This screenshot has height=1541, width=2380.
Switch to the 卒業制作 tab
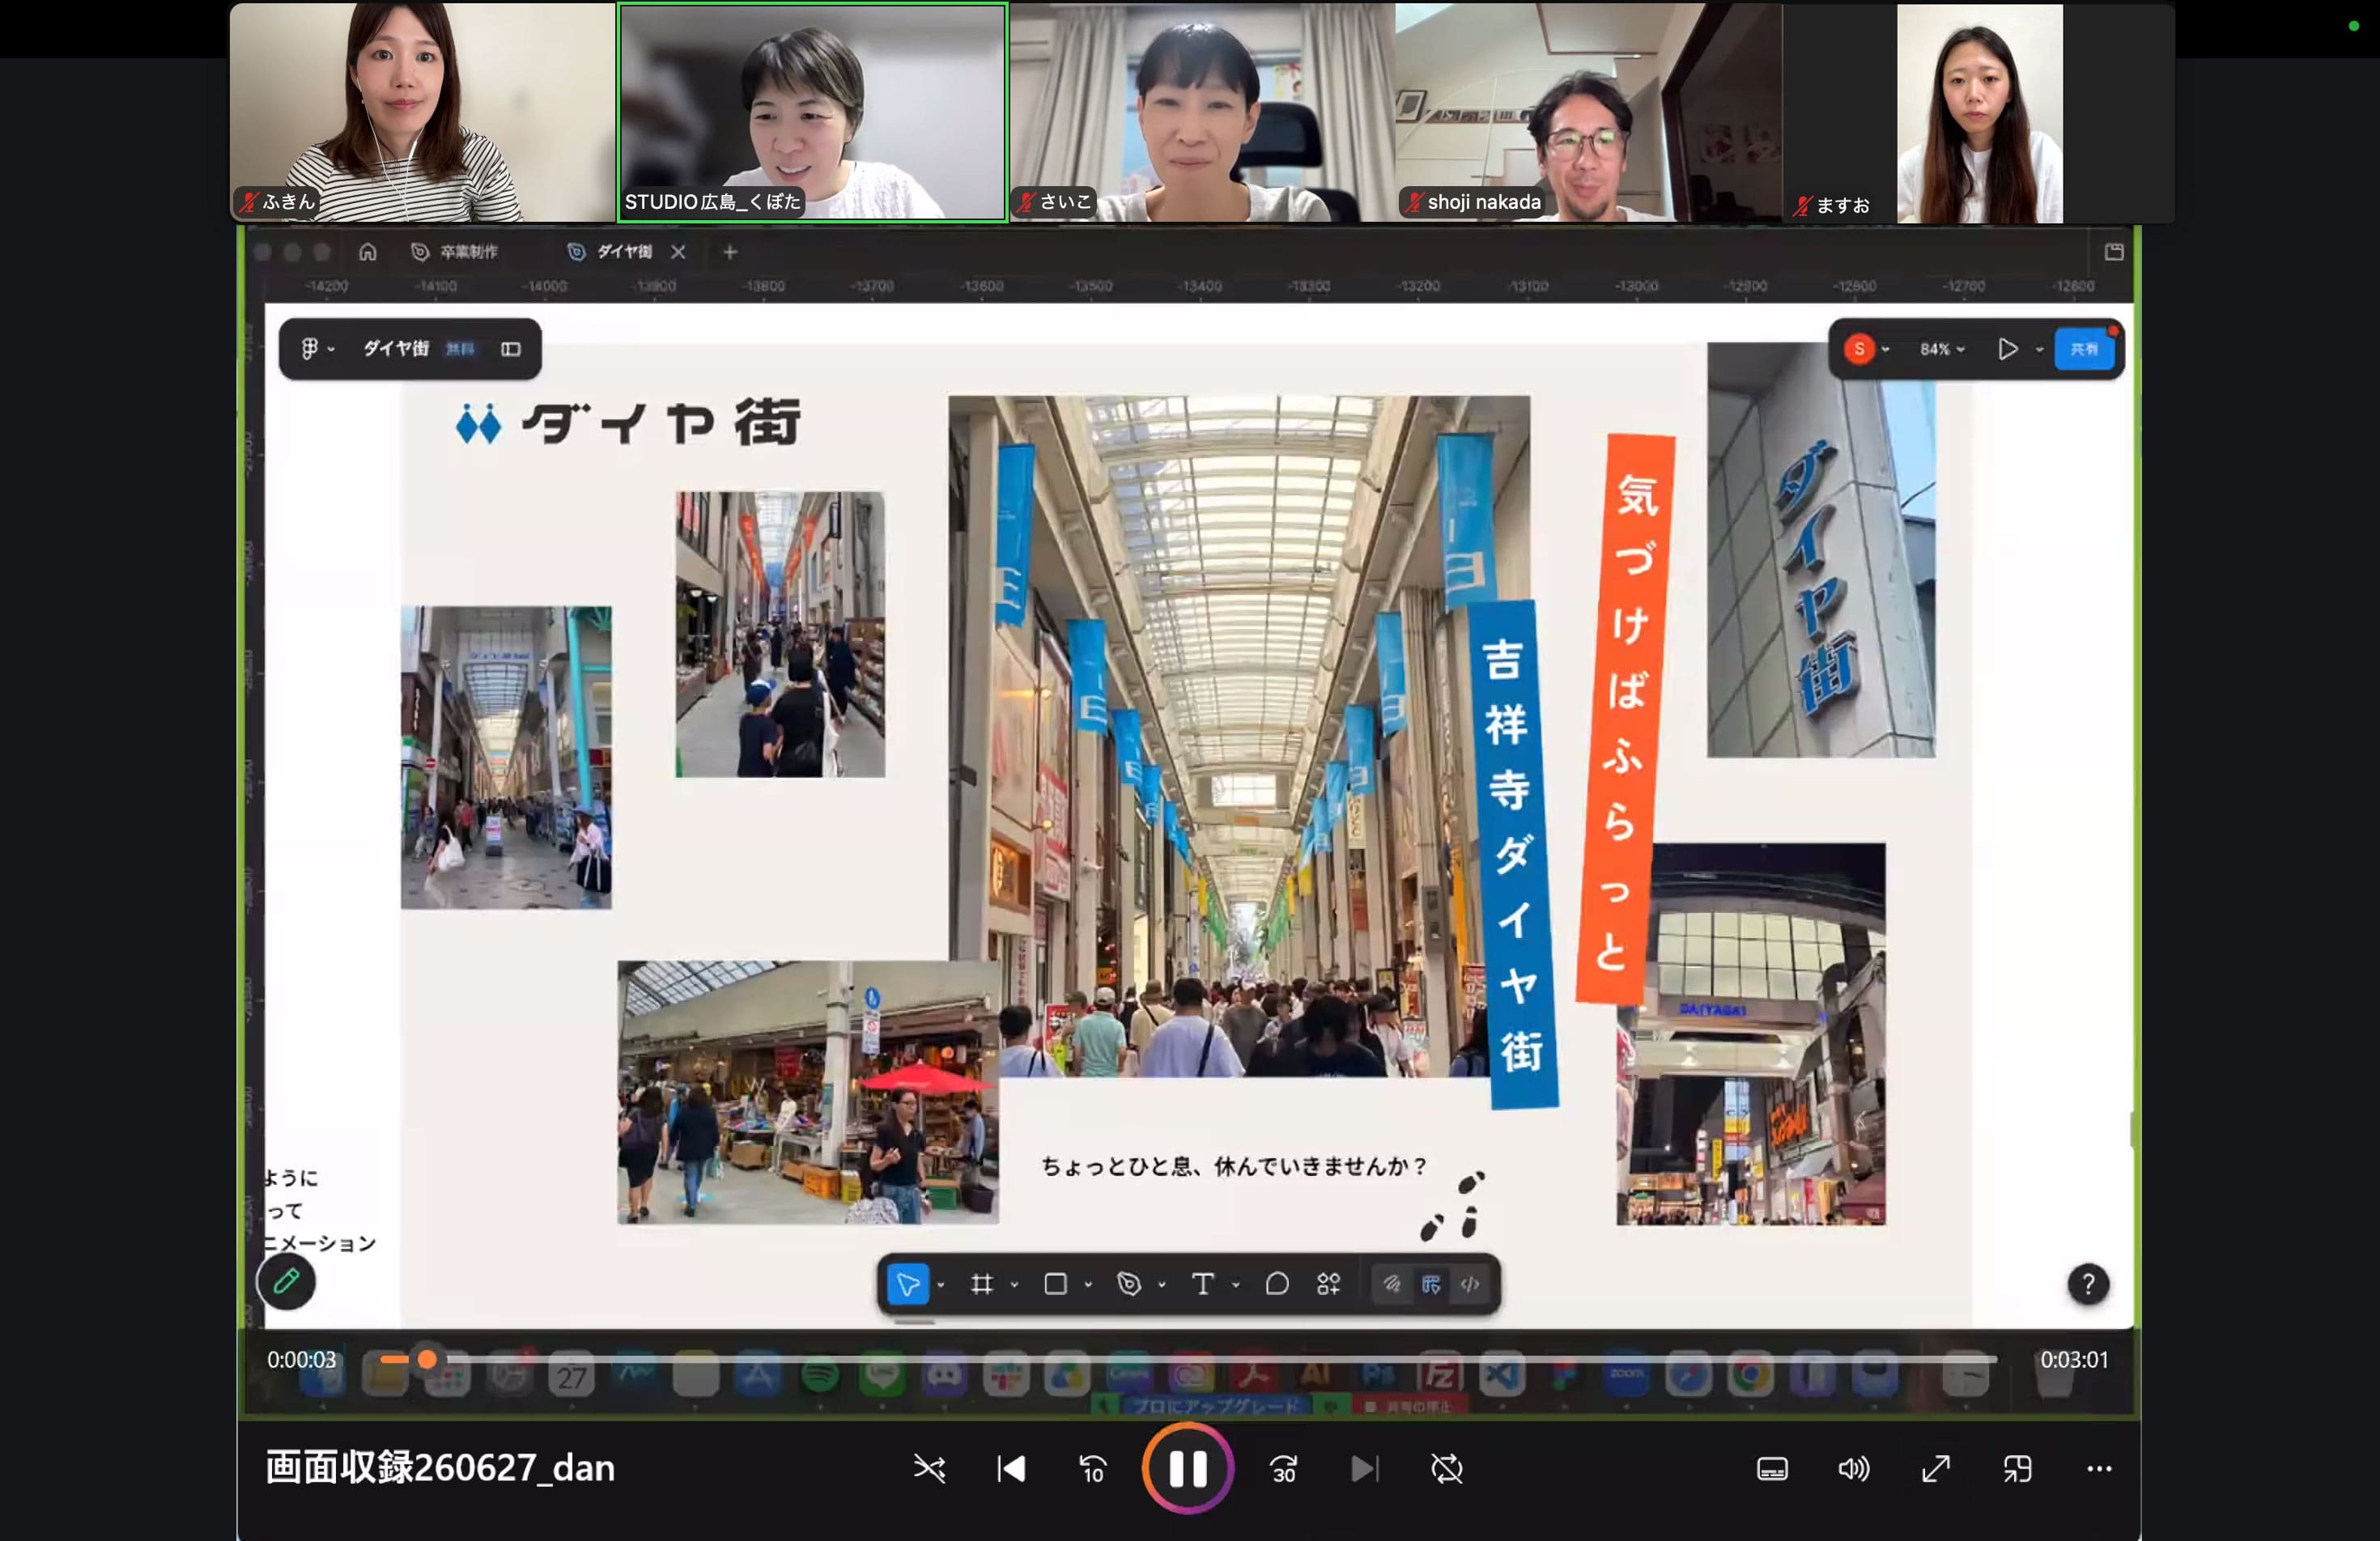pos(455,252)
